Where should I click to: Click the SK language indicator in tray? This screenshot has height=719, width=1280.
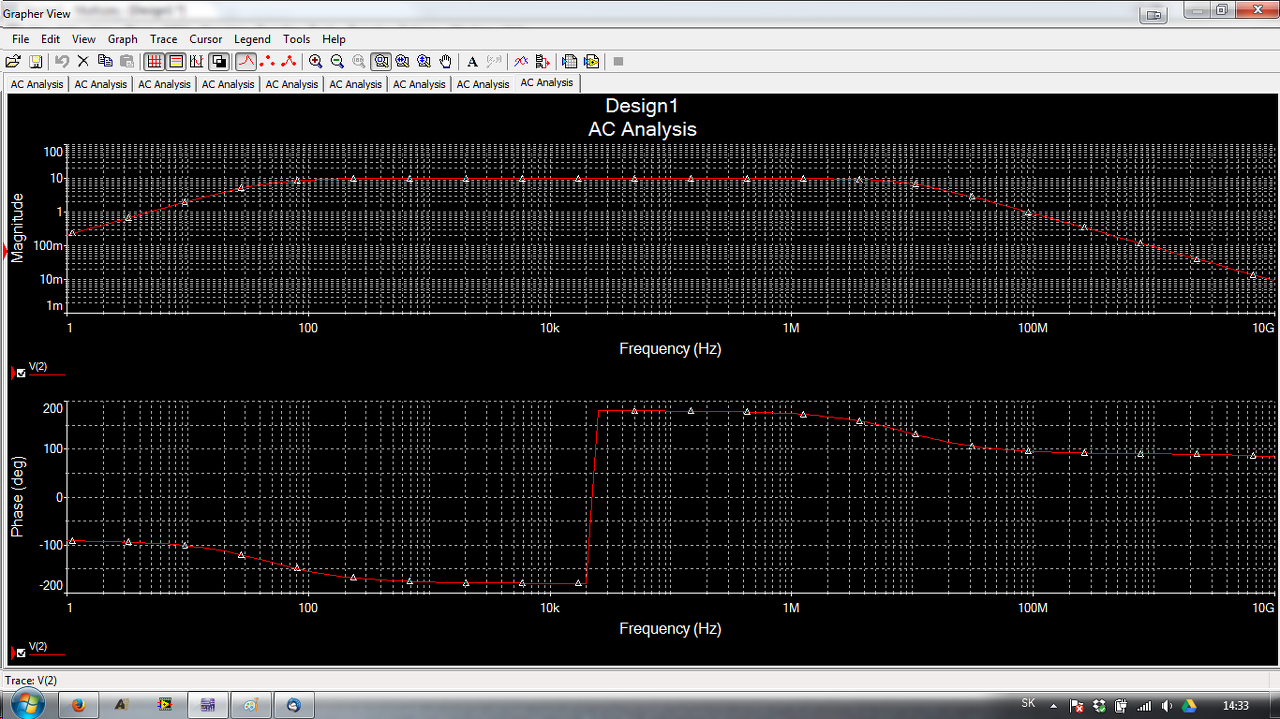(1028, 704)
